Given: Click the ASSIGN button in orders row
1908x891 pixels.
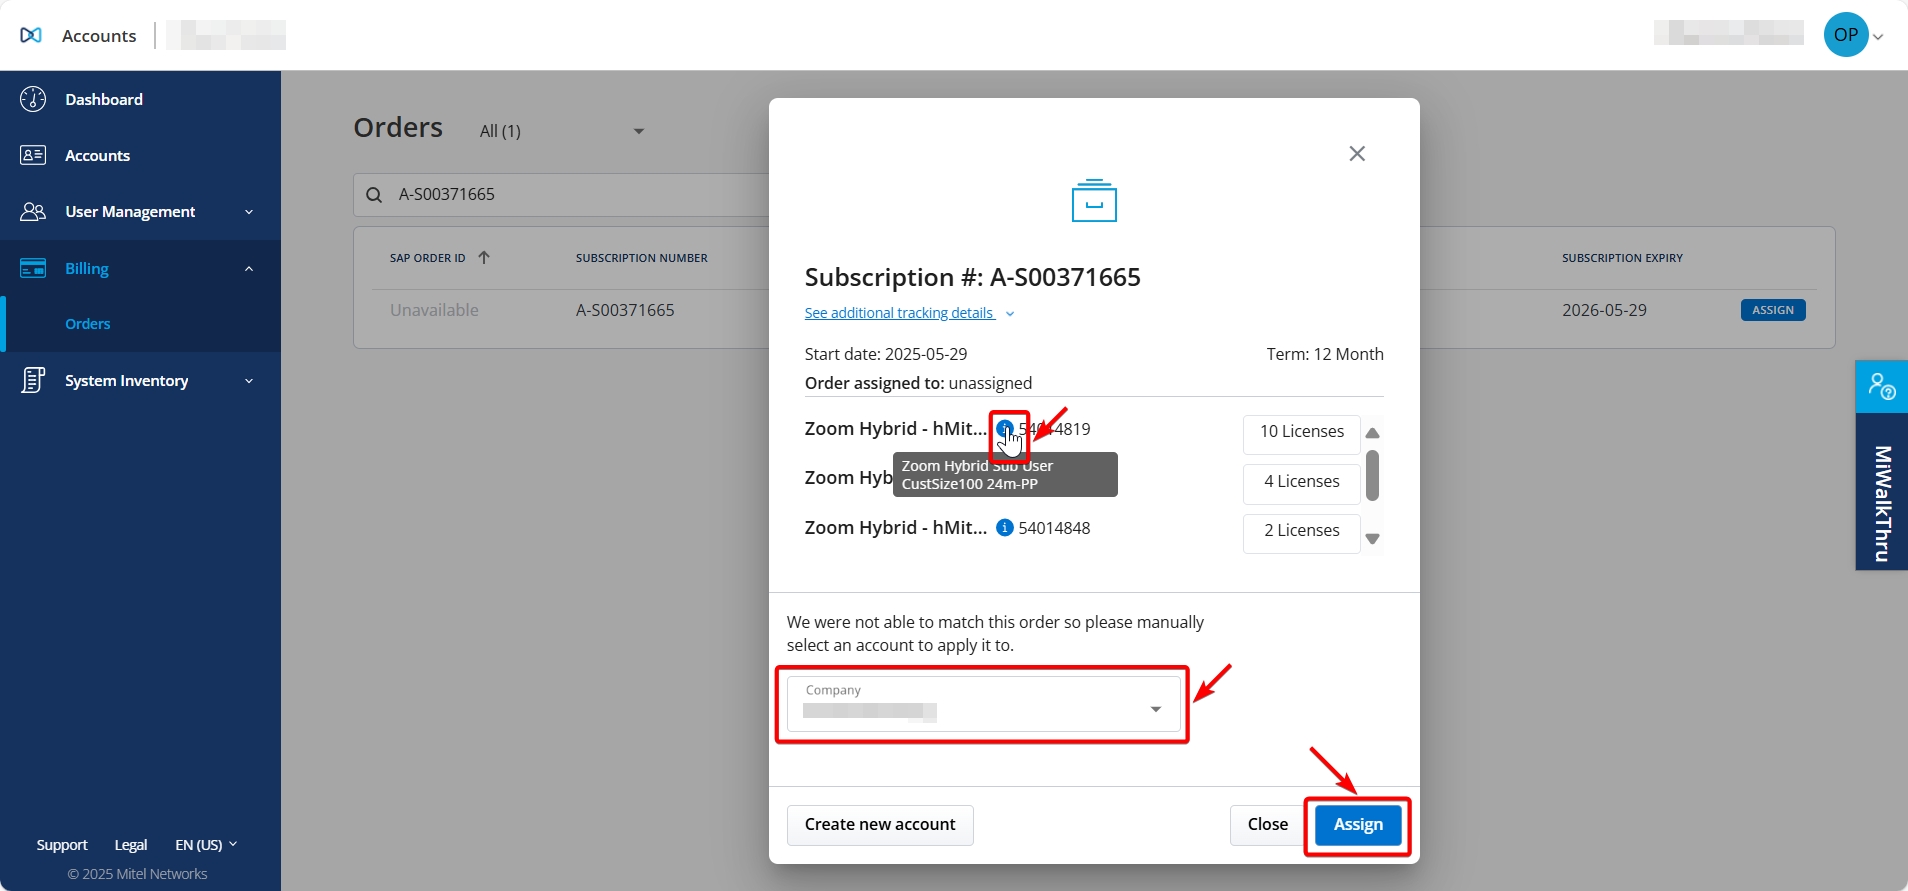Looking at the screenshot, I should (x=1773, y=310).
